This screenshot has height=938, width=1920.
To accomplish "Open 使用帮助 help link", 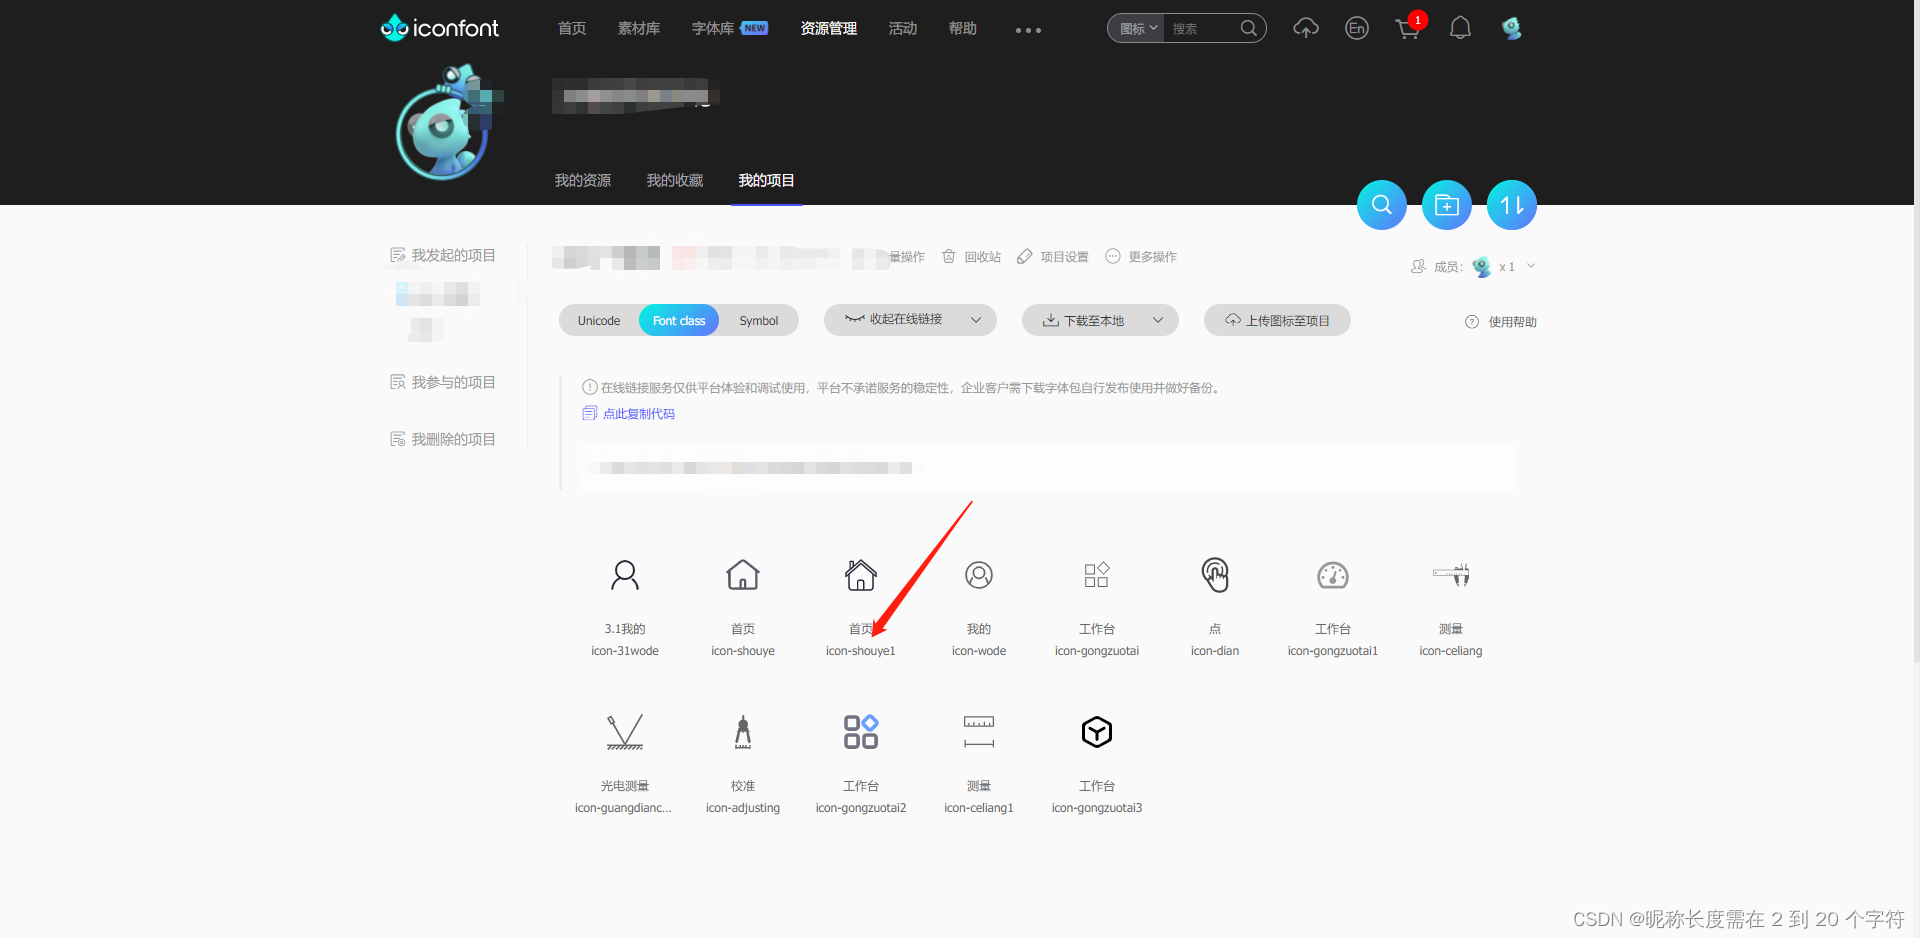I will tap(1501, 322).
